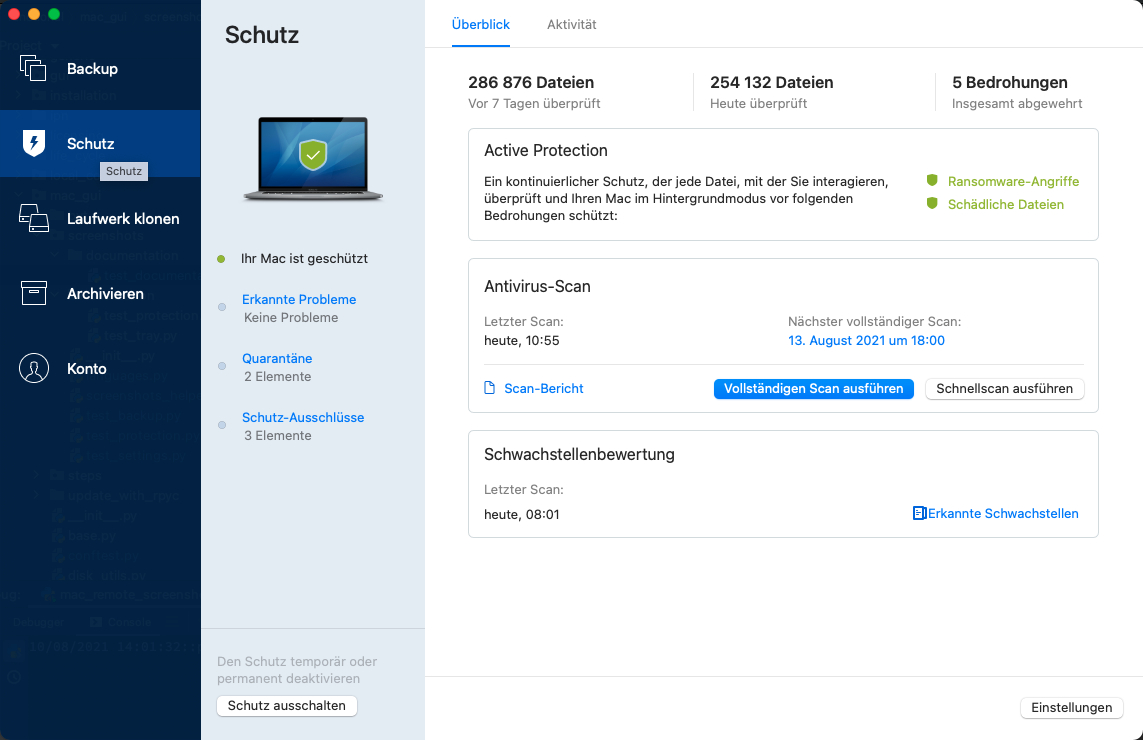Click the Heute überprüft caption
The height and width of the screenshot is (740, 1143).
point(758,104)
